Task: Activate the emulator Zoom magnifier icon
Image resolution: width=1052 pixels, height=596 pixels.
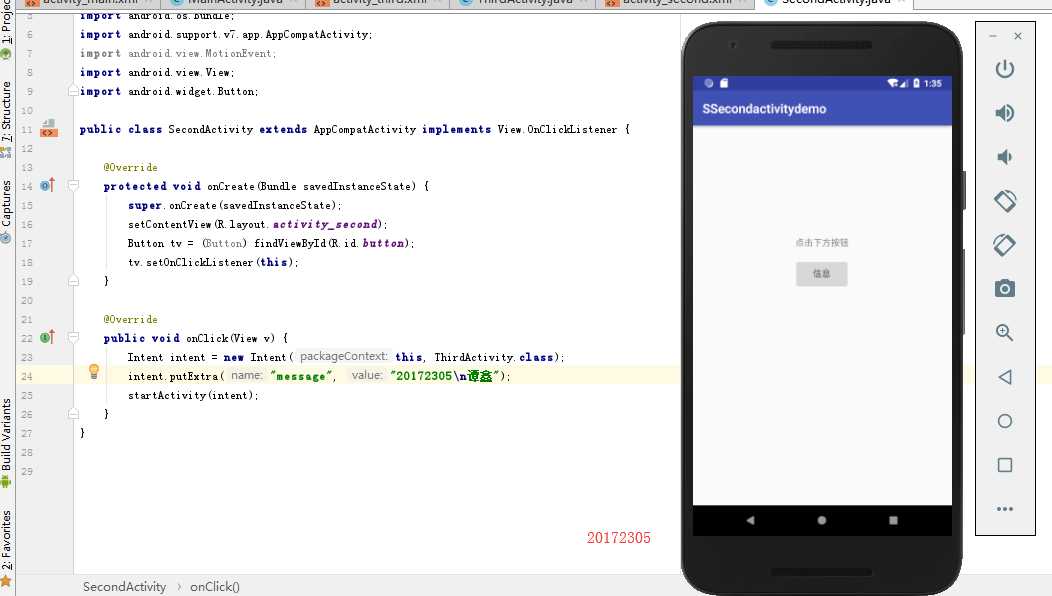Action: point(1004,332)
